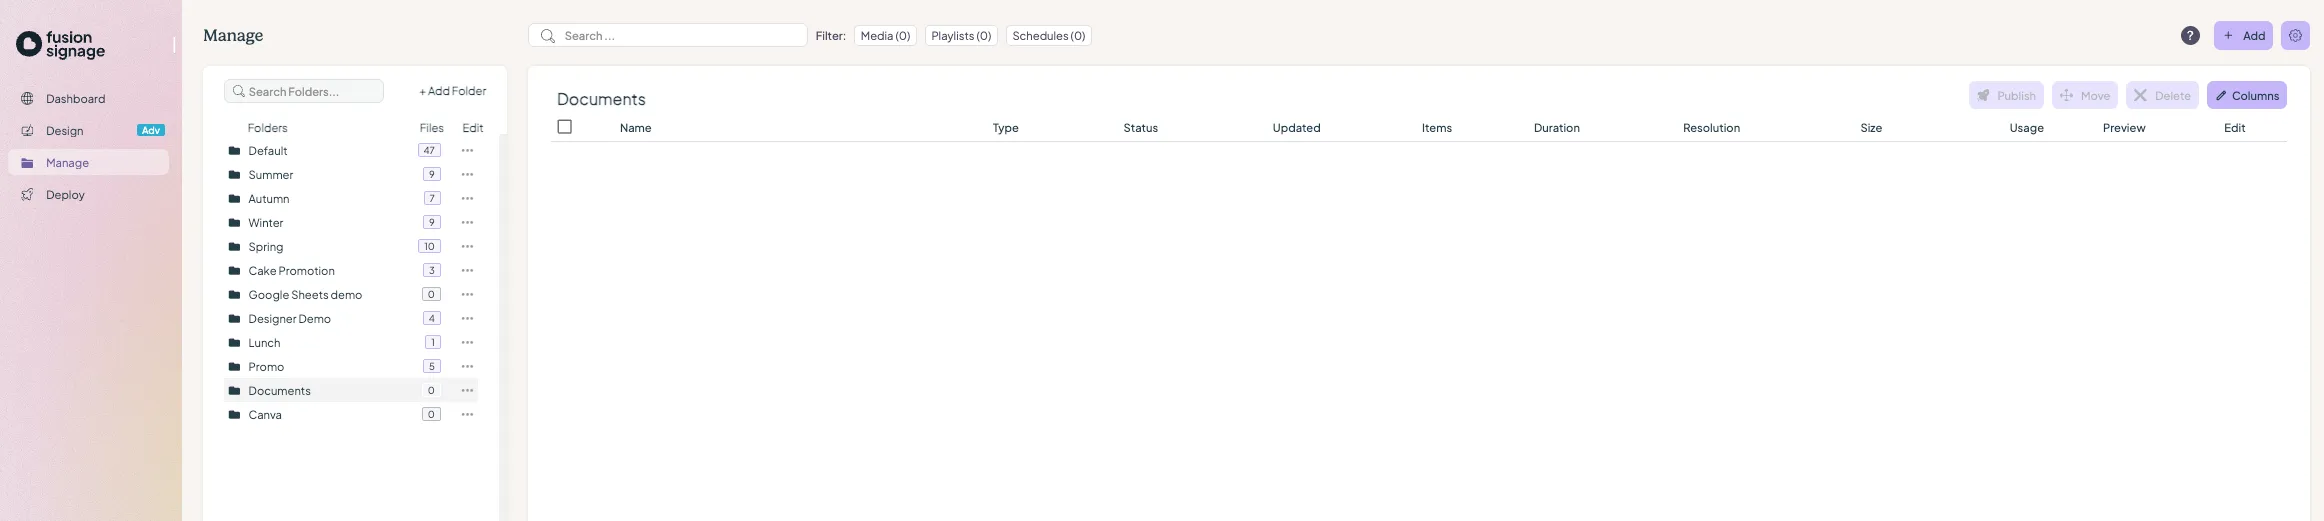Tick the select-all checkbox in table header

[565, 127]
